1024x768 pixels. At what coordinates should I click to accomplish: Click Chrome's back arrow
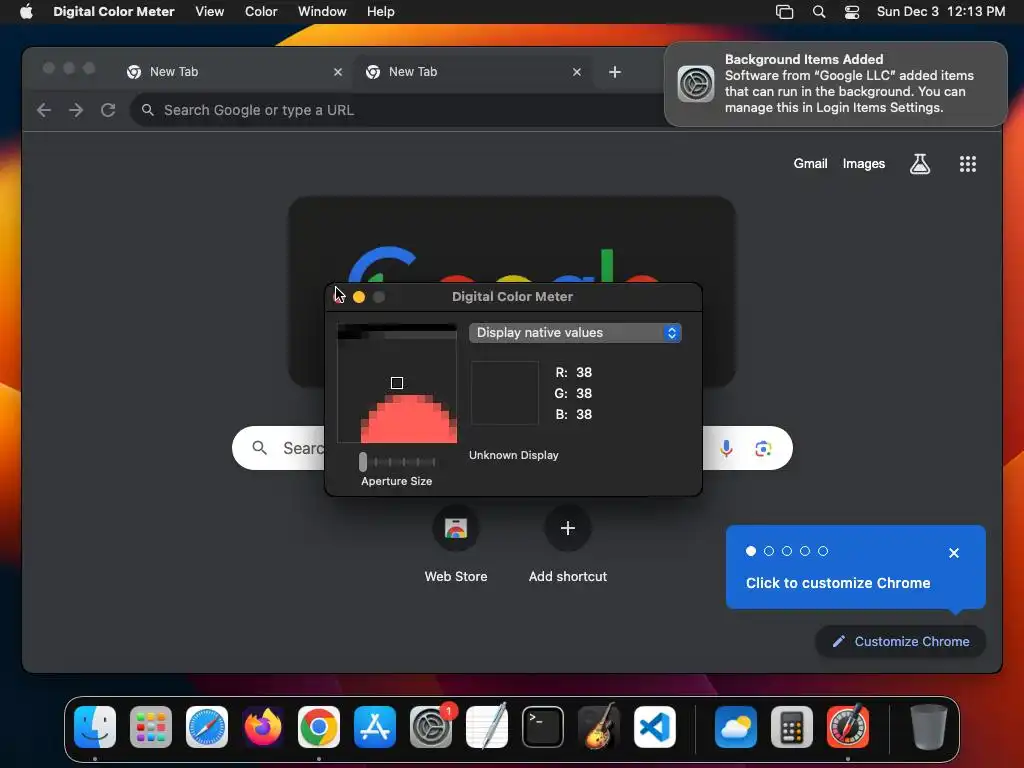44,110
